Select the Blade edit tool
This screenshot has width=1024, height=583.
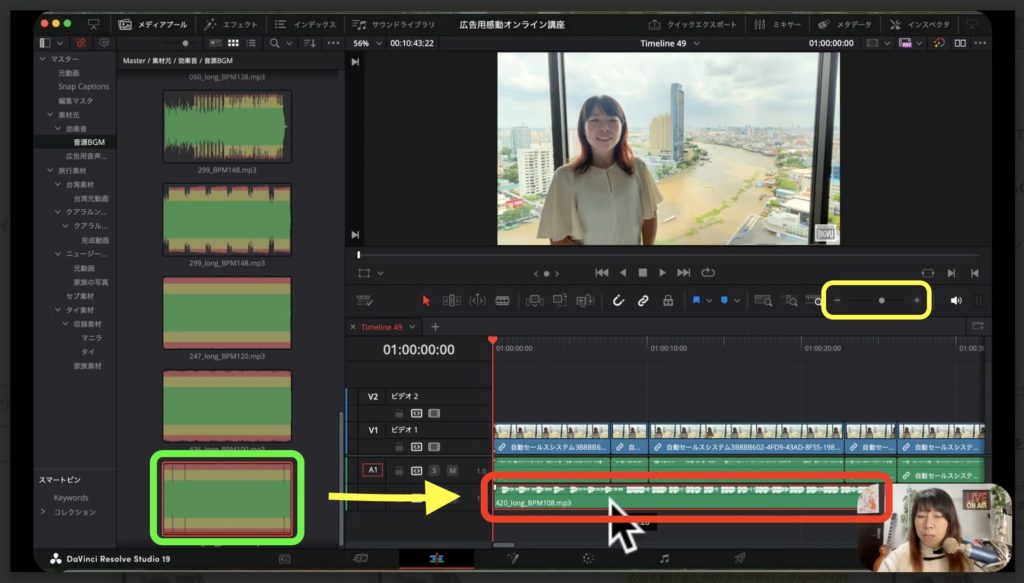click(x=502, y=300)
